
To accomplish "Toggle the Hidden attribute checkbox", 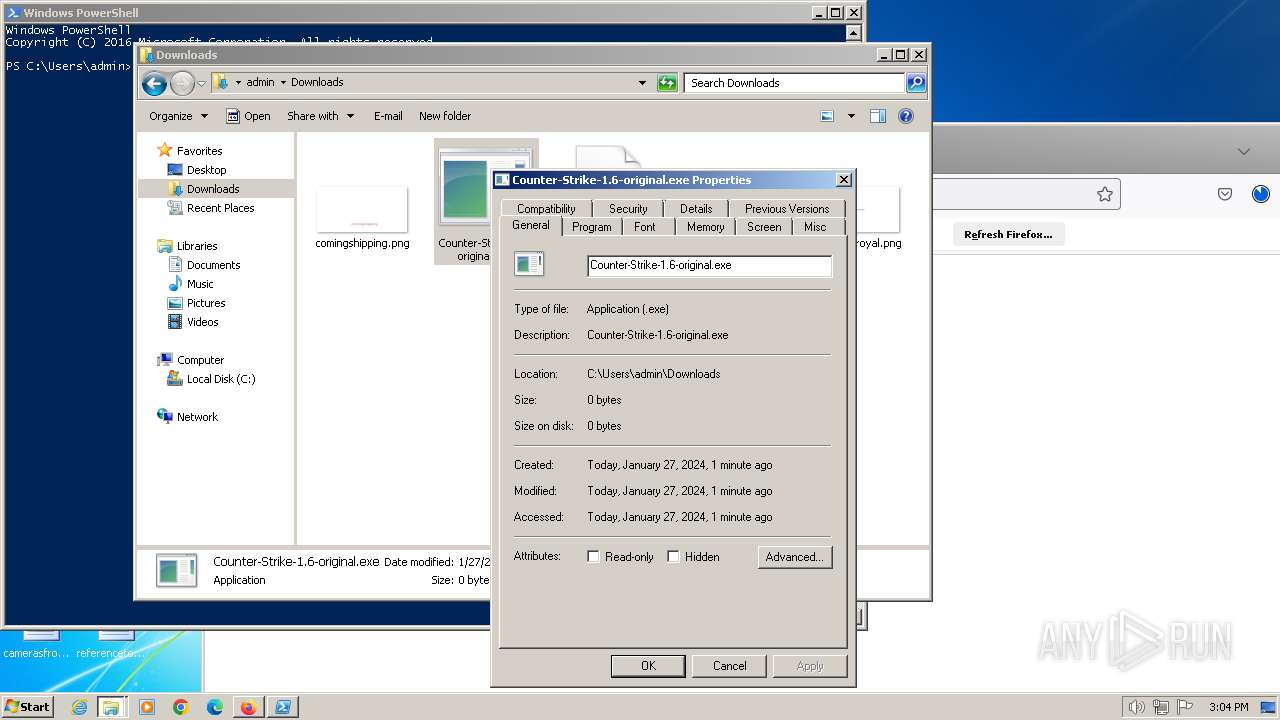I will 674,557.
